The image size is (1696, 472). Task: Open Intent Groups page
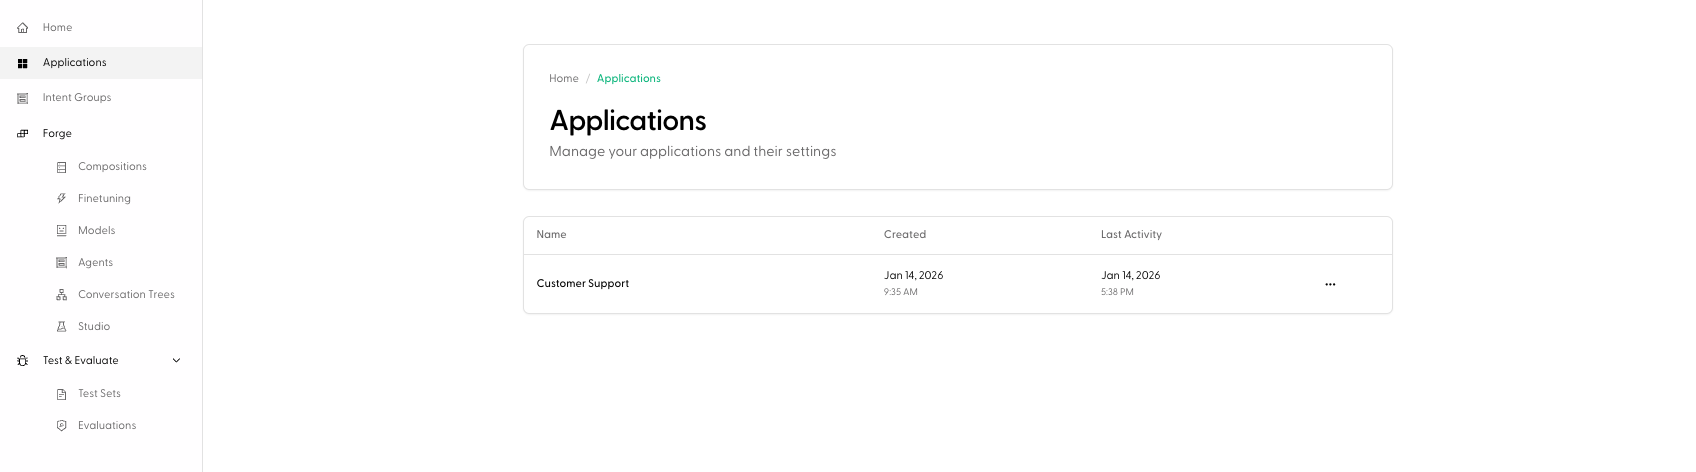coord(77,98)
